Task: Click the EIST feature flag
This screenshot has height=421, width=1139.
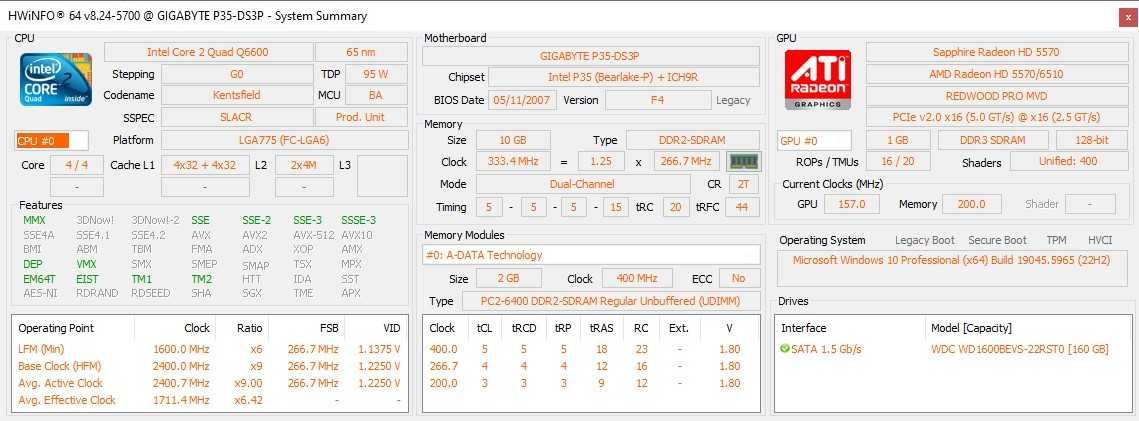Action: [x=87, y=279]
